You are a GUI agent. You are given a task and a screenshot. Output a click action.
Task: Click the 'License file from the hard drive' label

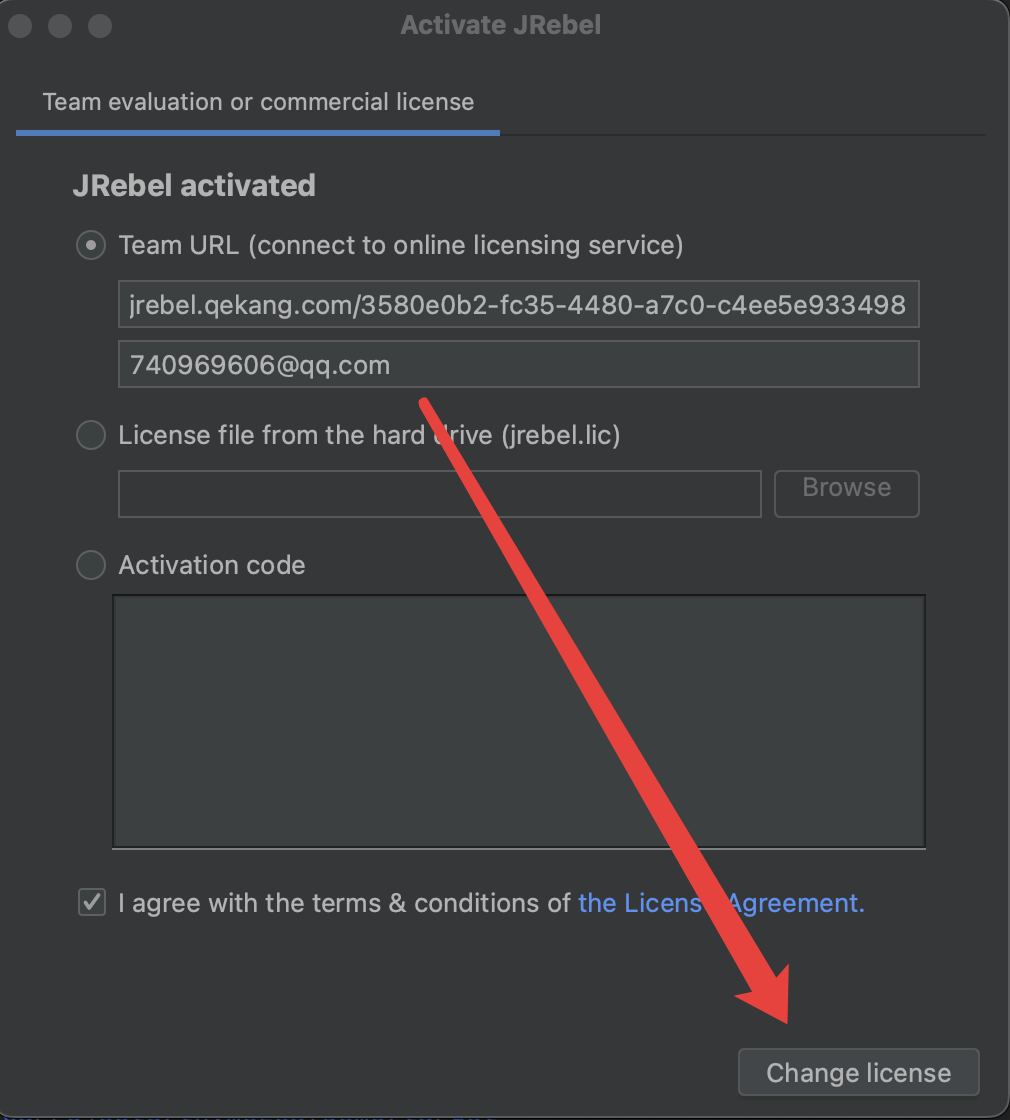(369, 435)
